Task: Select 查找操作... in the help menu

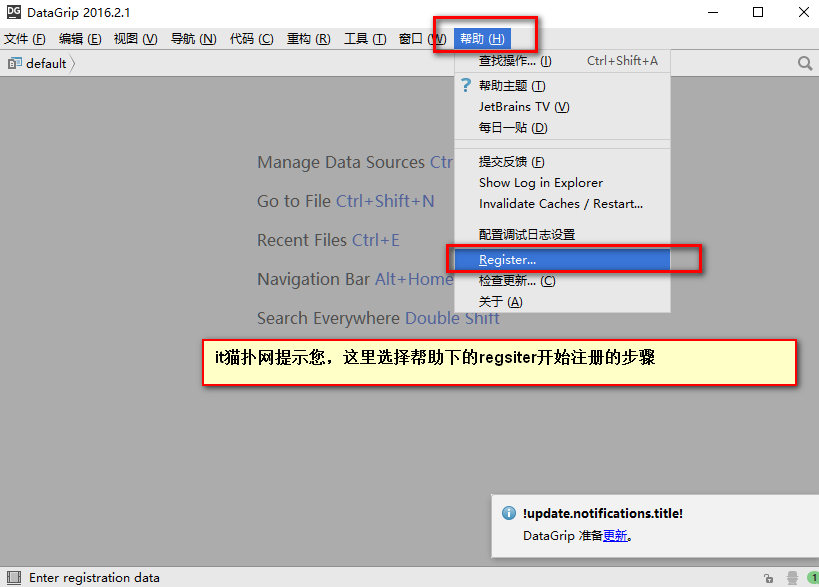Action: (563, 61)
